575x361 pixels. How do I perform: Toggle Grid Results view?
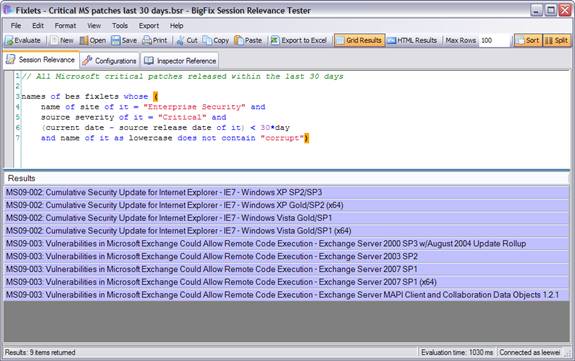(x=359, y=40)
